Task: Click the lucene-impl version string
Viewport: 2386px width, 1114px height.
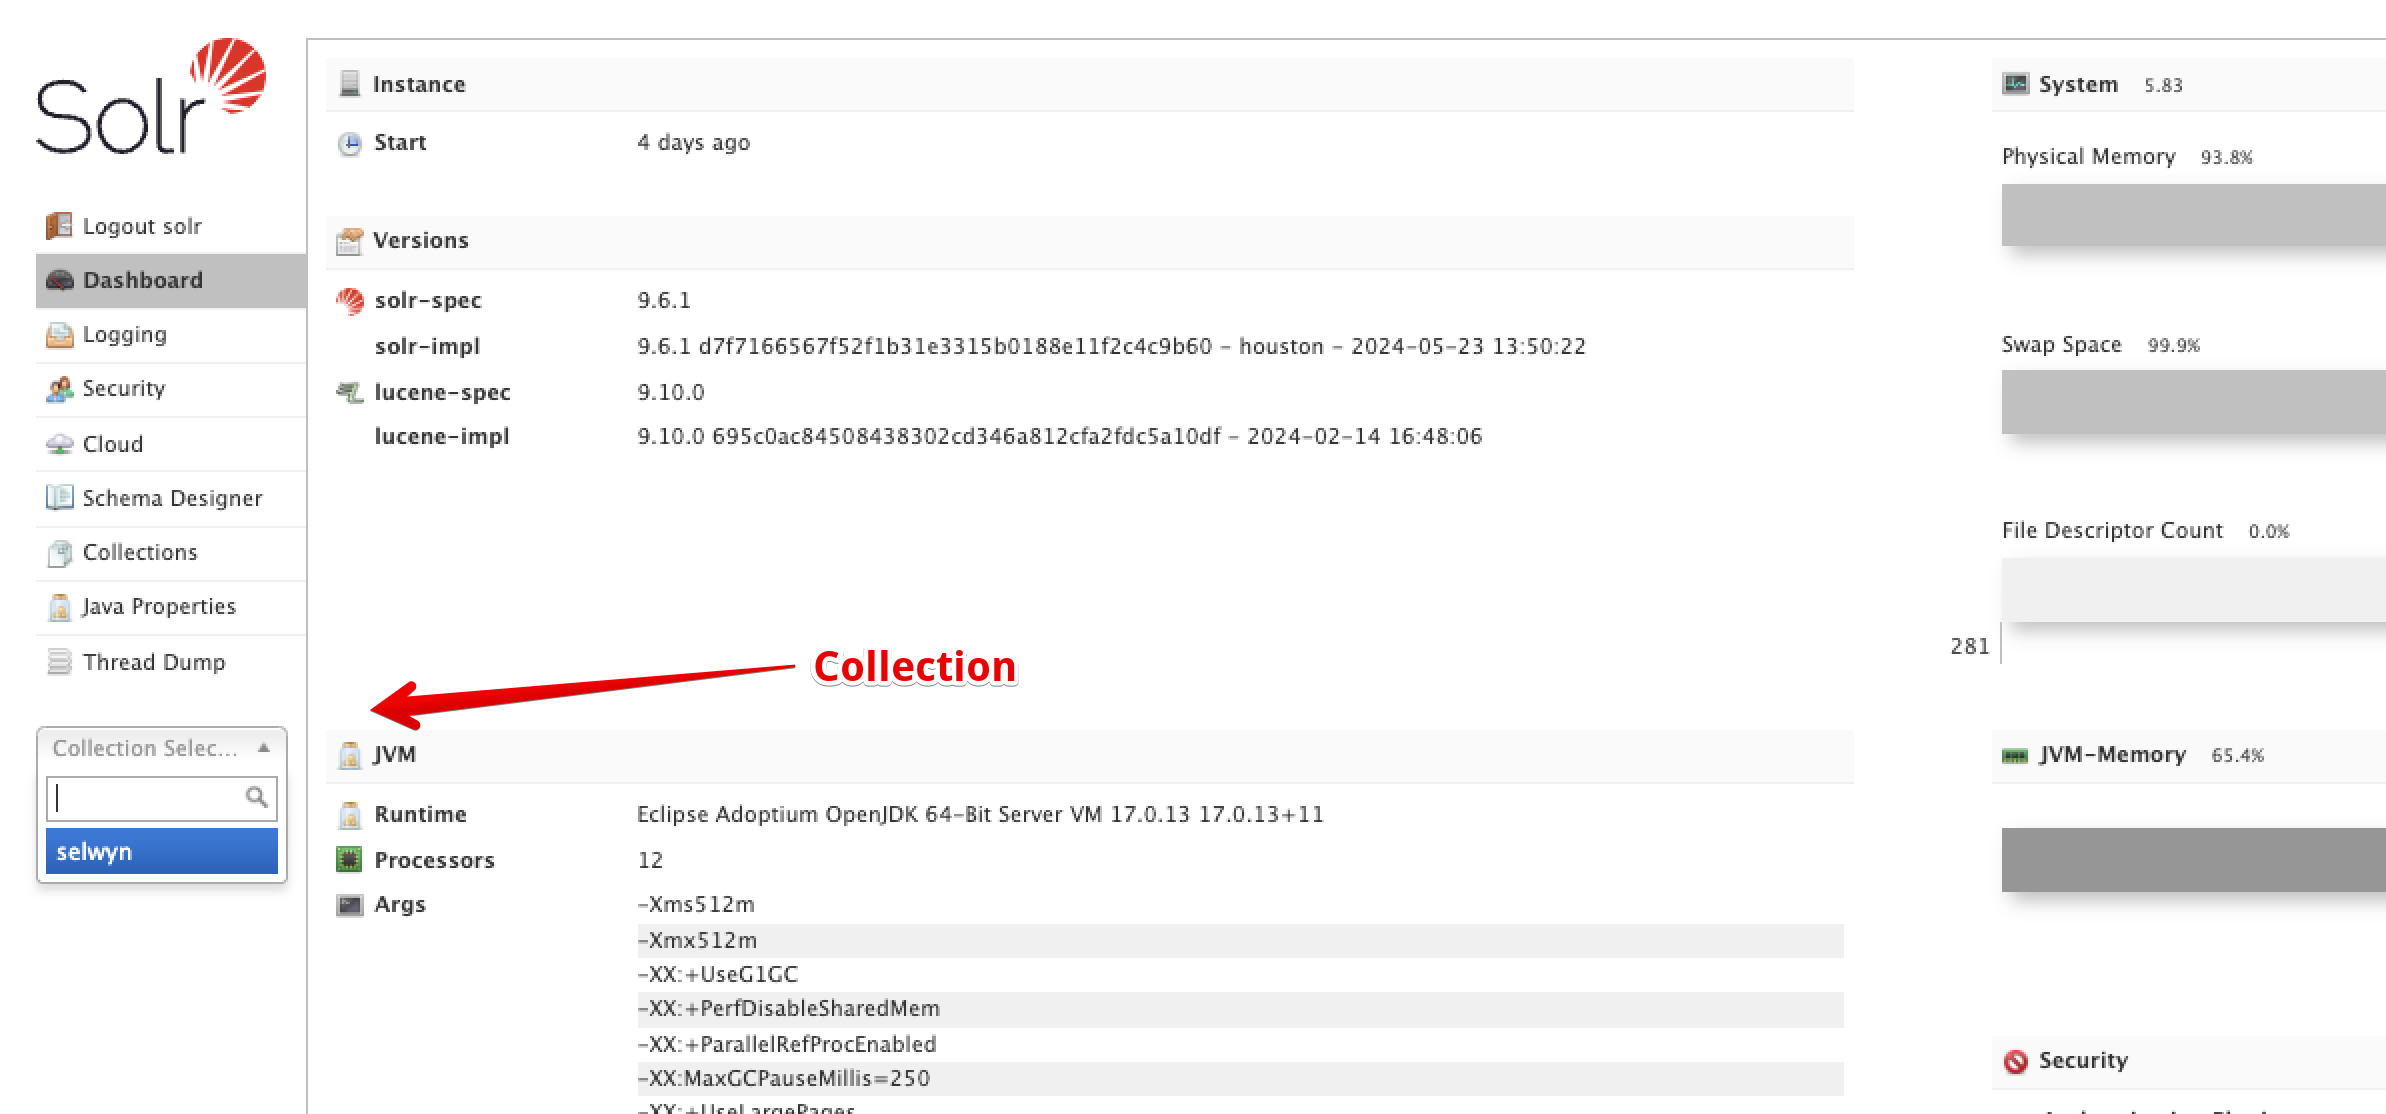Action: (x=1060, y=436)
